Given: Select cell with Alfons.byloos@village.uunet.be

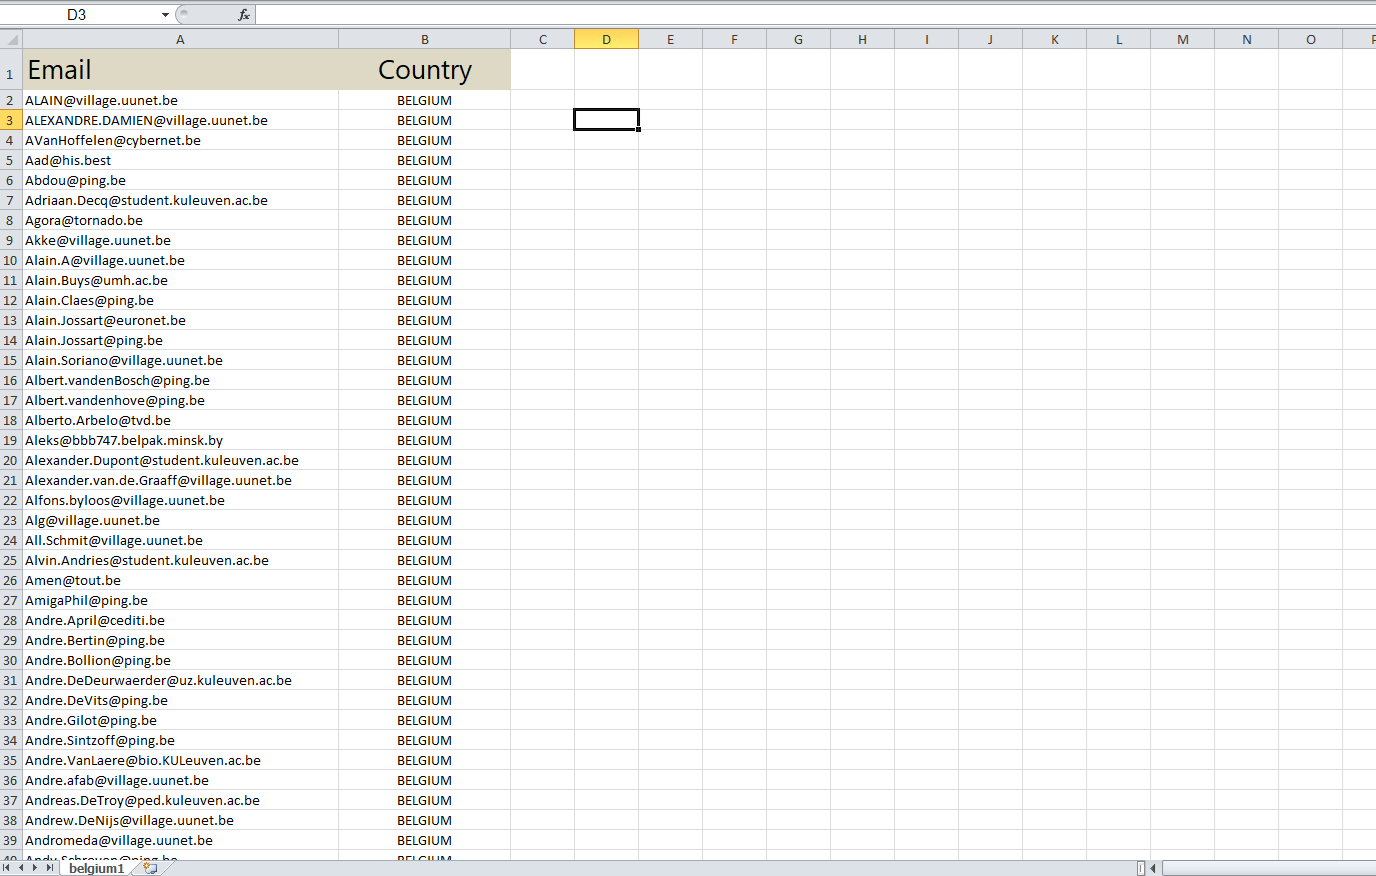Looking at the screenshot, I should pyautogui.click(x=180, y=500).
